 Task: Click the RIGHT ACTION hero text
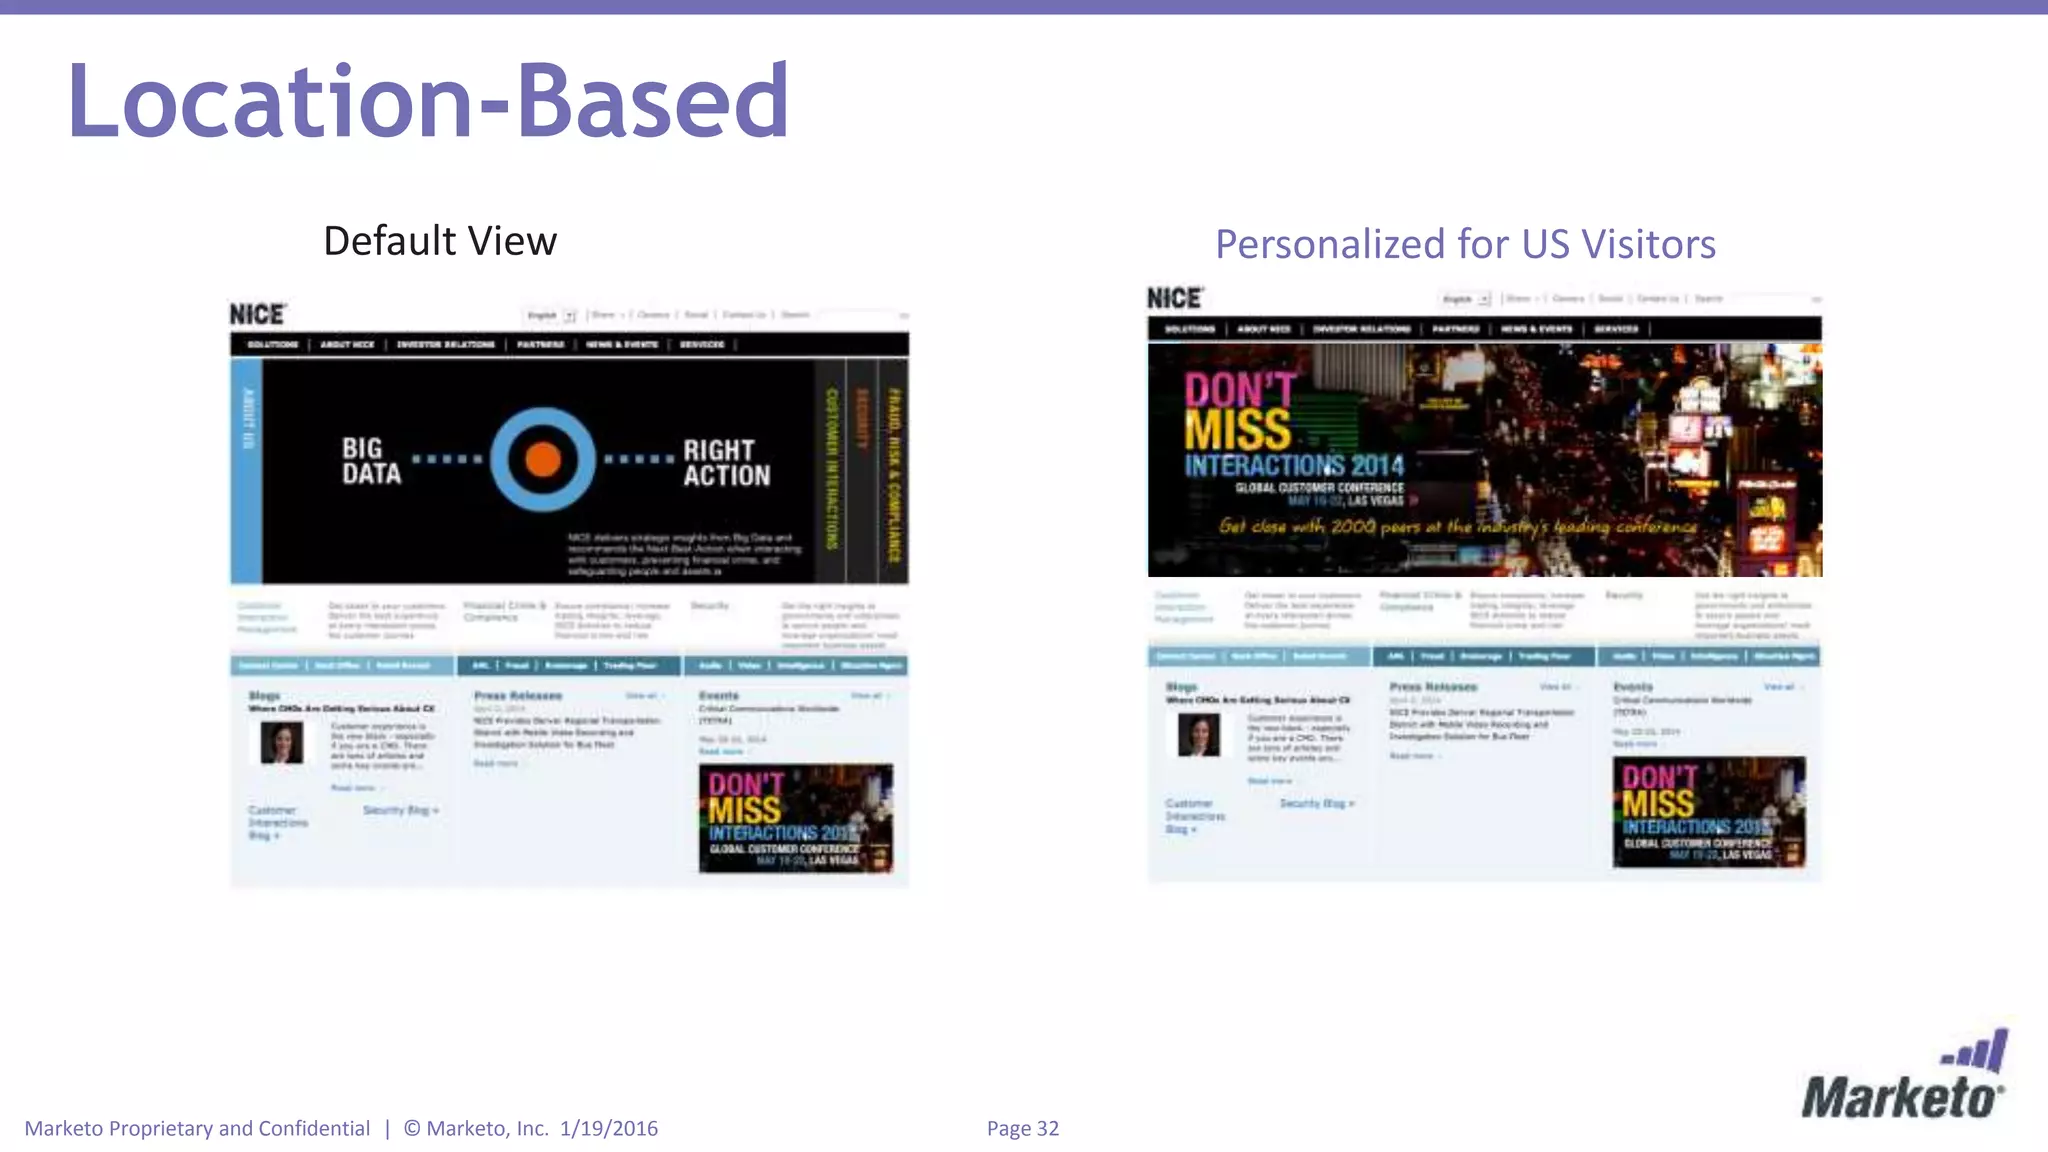[727, 463]
